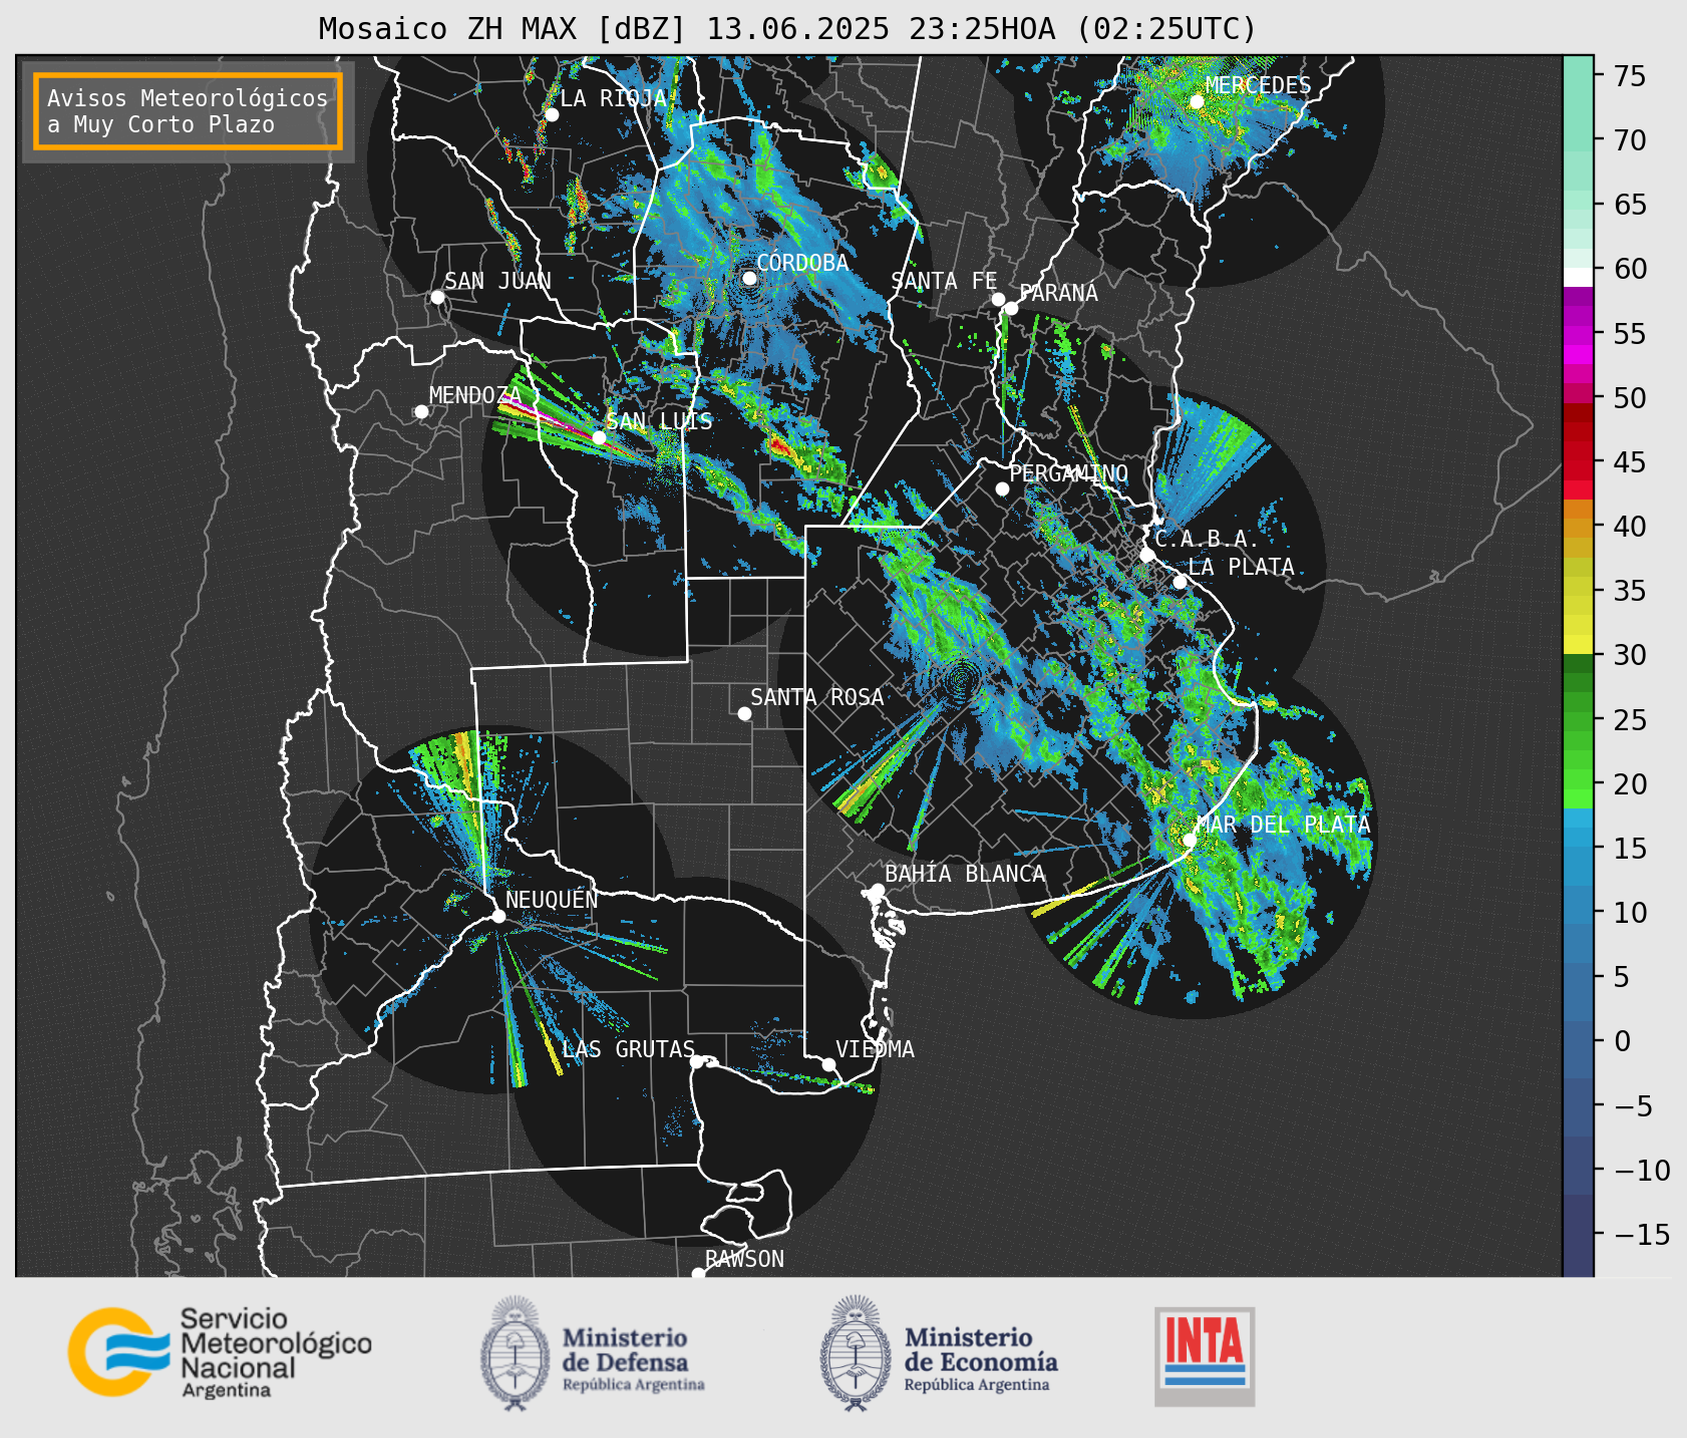Screen dimensions: 1687x1438
Task: Click the San Juan city marker dot
Action: point(437,297)
